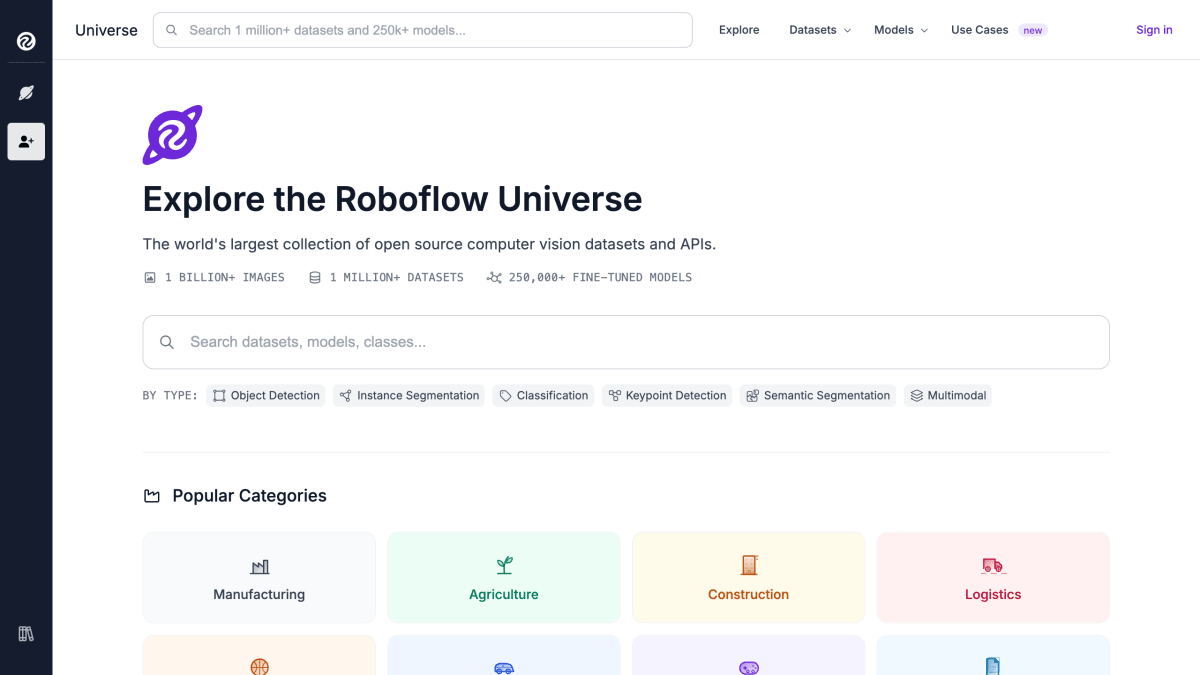
Task: Open the Construction category label
Action: click(749, 594)
